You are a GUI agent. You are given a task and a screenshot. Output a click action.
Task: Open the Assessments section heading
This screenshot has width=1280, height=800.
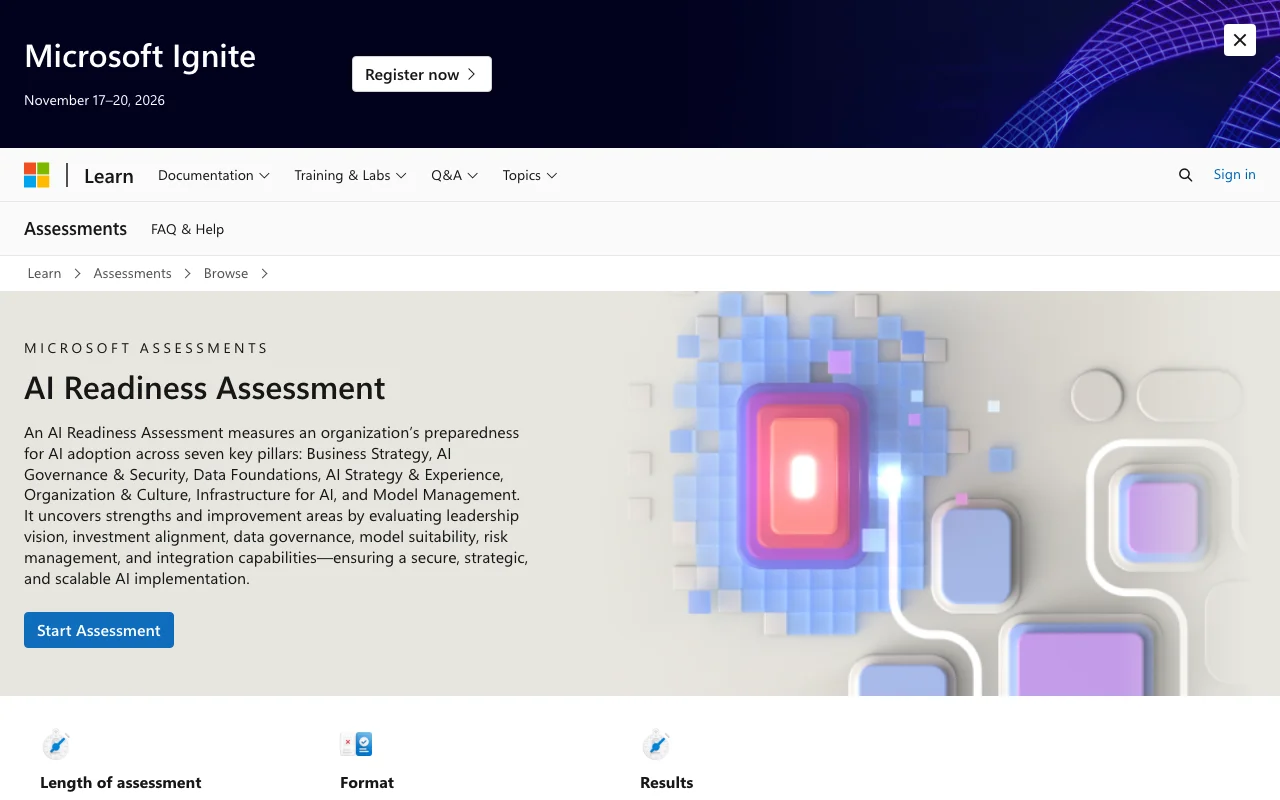[x=76, y=229]
